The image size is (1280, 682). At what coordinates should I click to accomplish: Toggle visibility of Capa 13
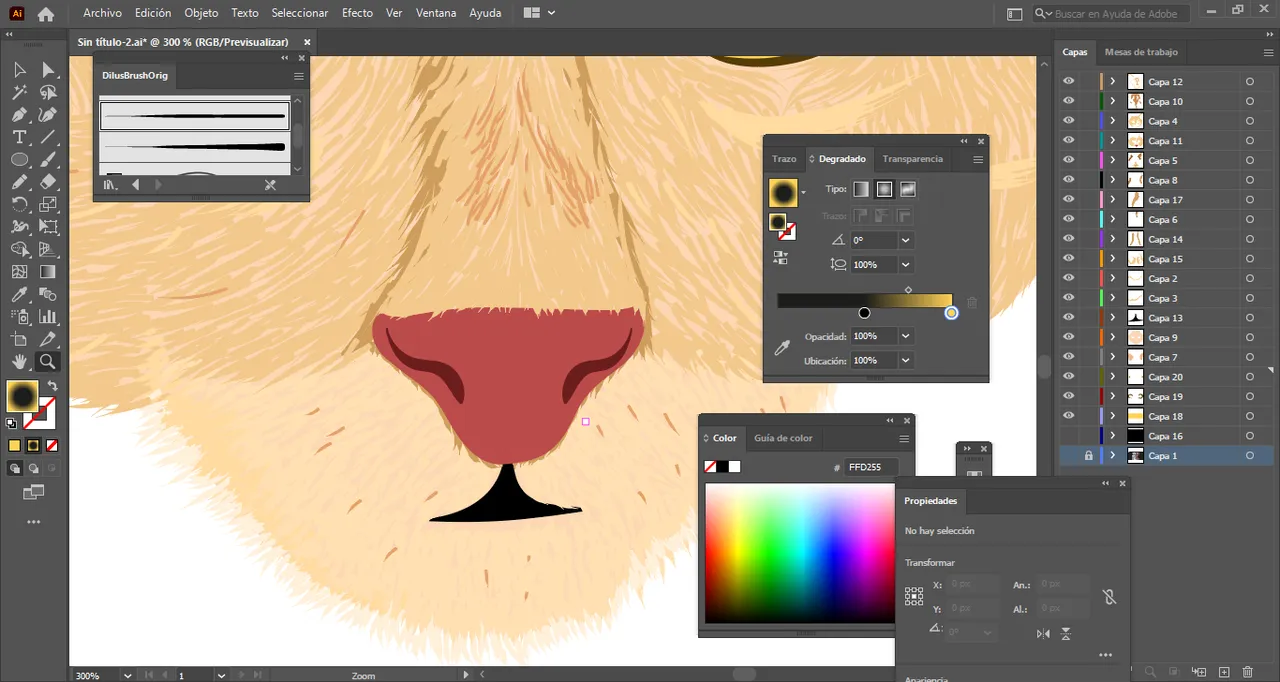click(x=1069, y=318)
